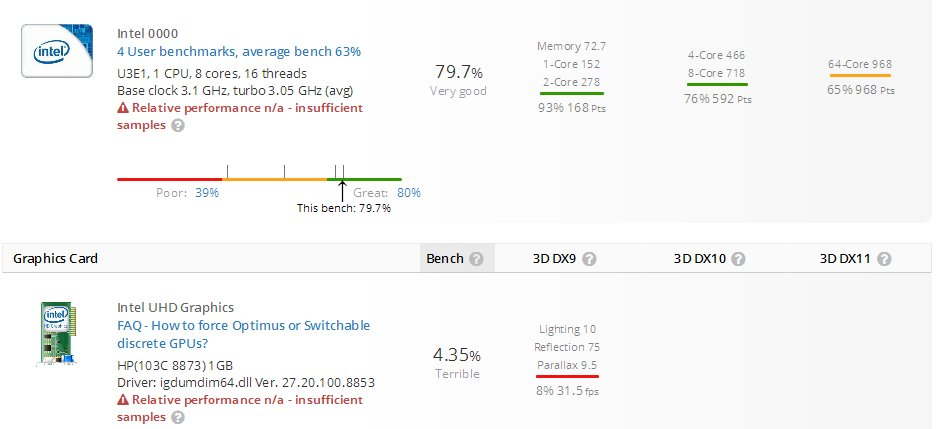Click the This bench marker arrow

coord(342,189)
